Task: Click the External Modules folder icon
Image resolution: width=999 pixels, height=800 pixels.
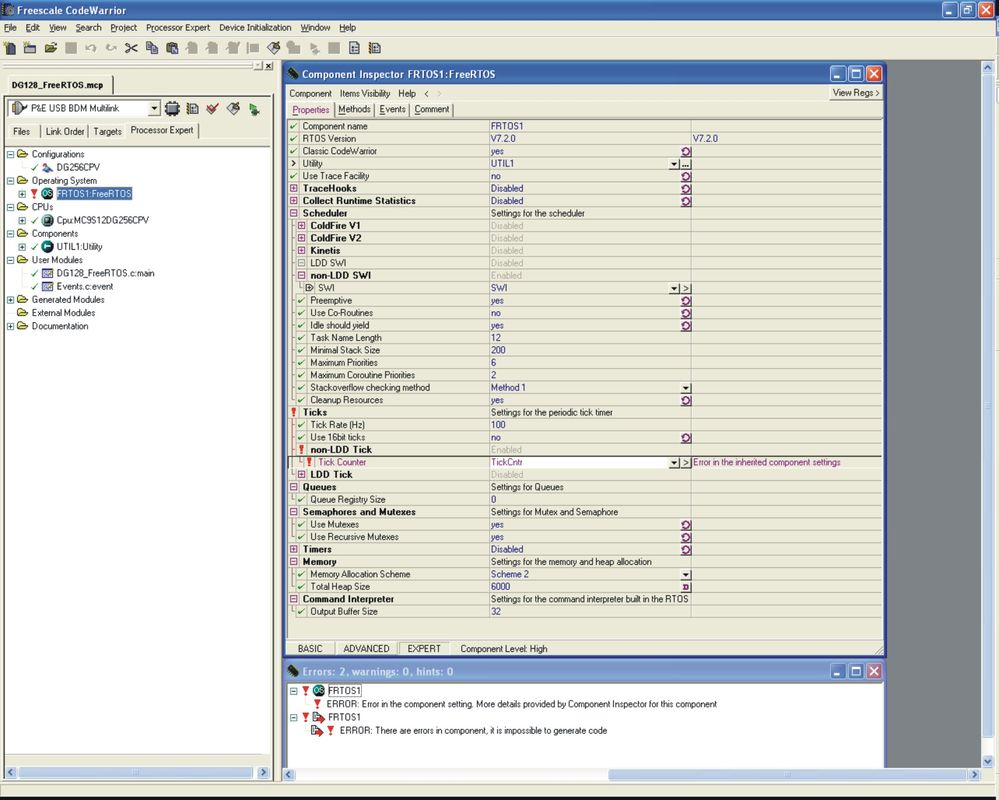Action: pyautogui.click(x=22, y=313)
